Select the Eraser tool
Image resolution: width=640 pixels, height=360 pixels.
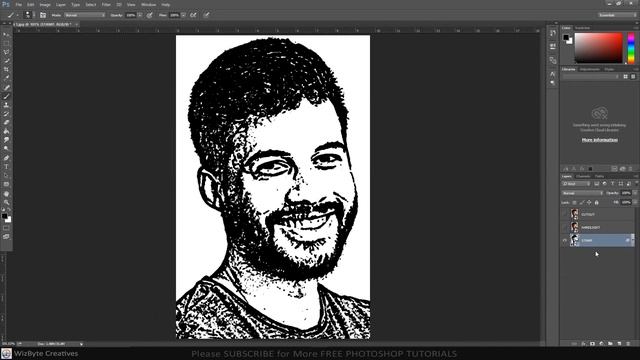pyautogui.click(x=6, y=122)
